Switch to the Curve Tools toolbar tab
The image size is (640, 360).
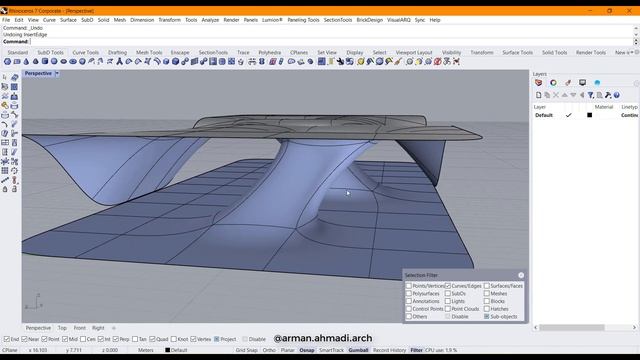86,53
